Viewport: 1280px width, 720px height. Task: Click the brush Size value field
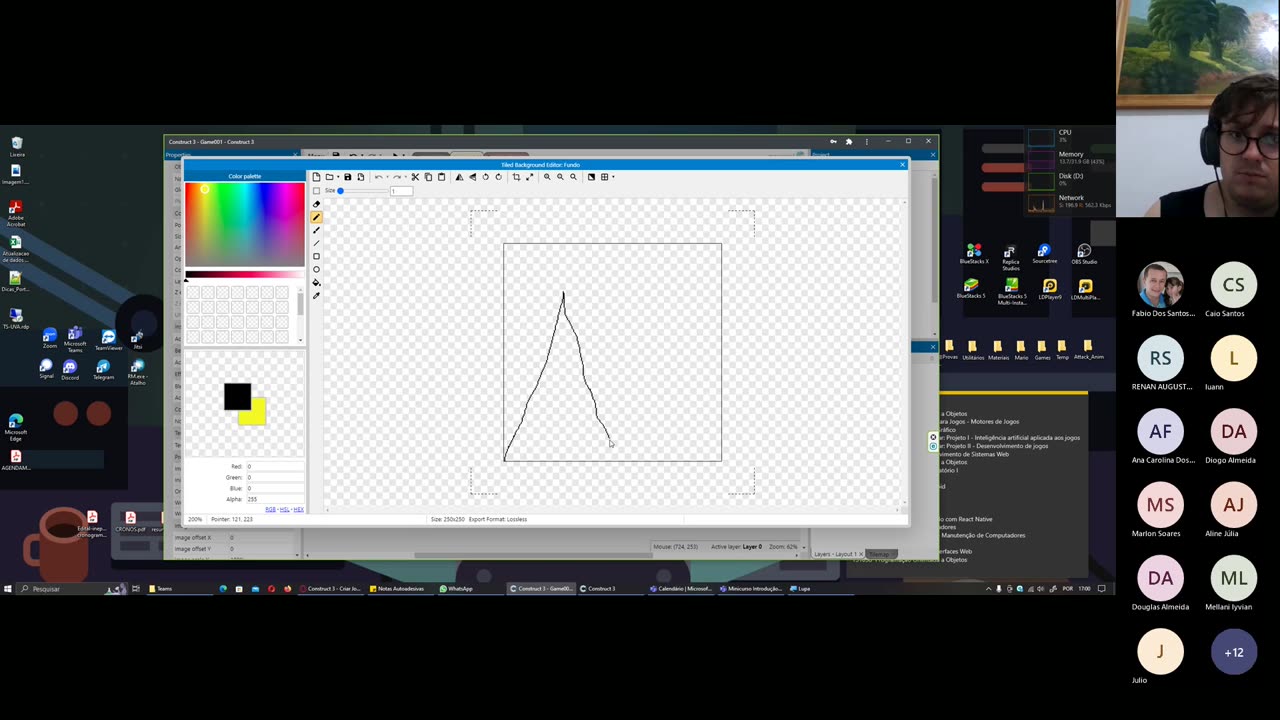pyautogui.click(x=401, y=191)
